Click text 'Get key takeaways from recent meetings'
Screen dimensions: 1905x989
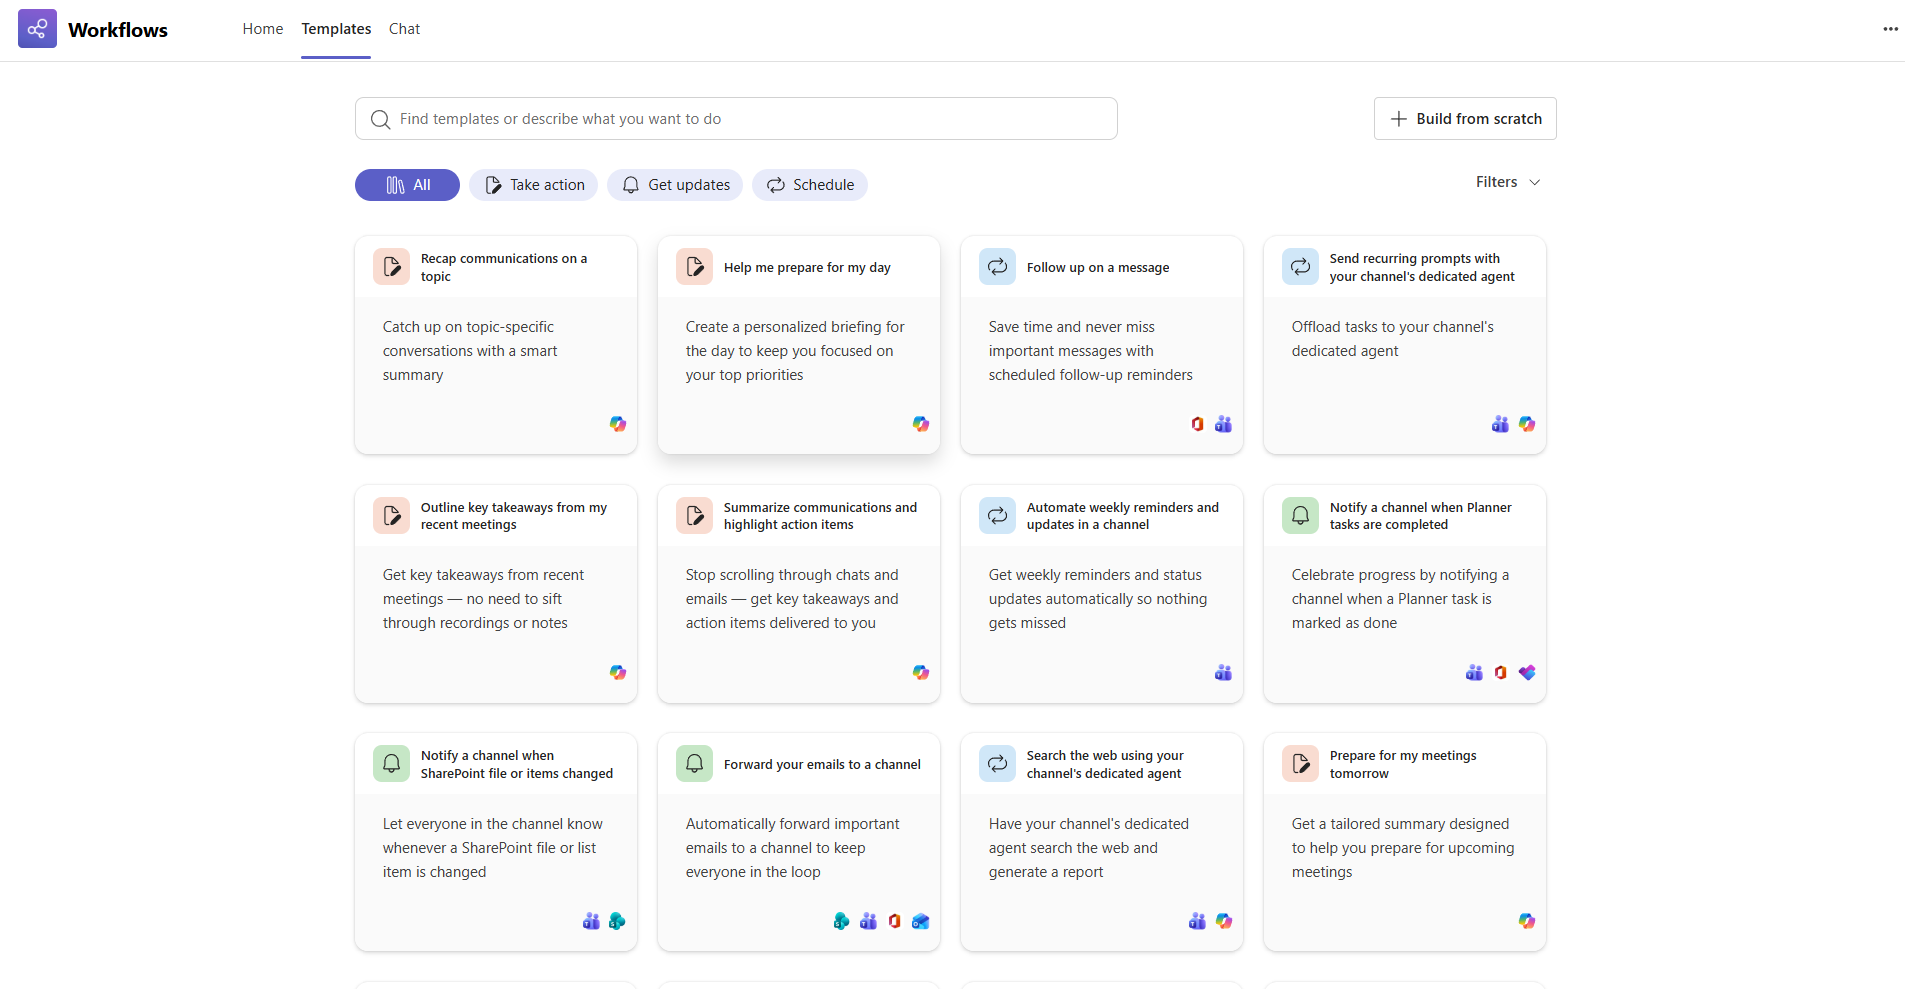[483, 587]
